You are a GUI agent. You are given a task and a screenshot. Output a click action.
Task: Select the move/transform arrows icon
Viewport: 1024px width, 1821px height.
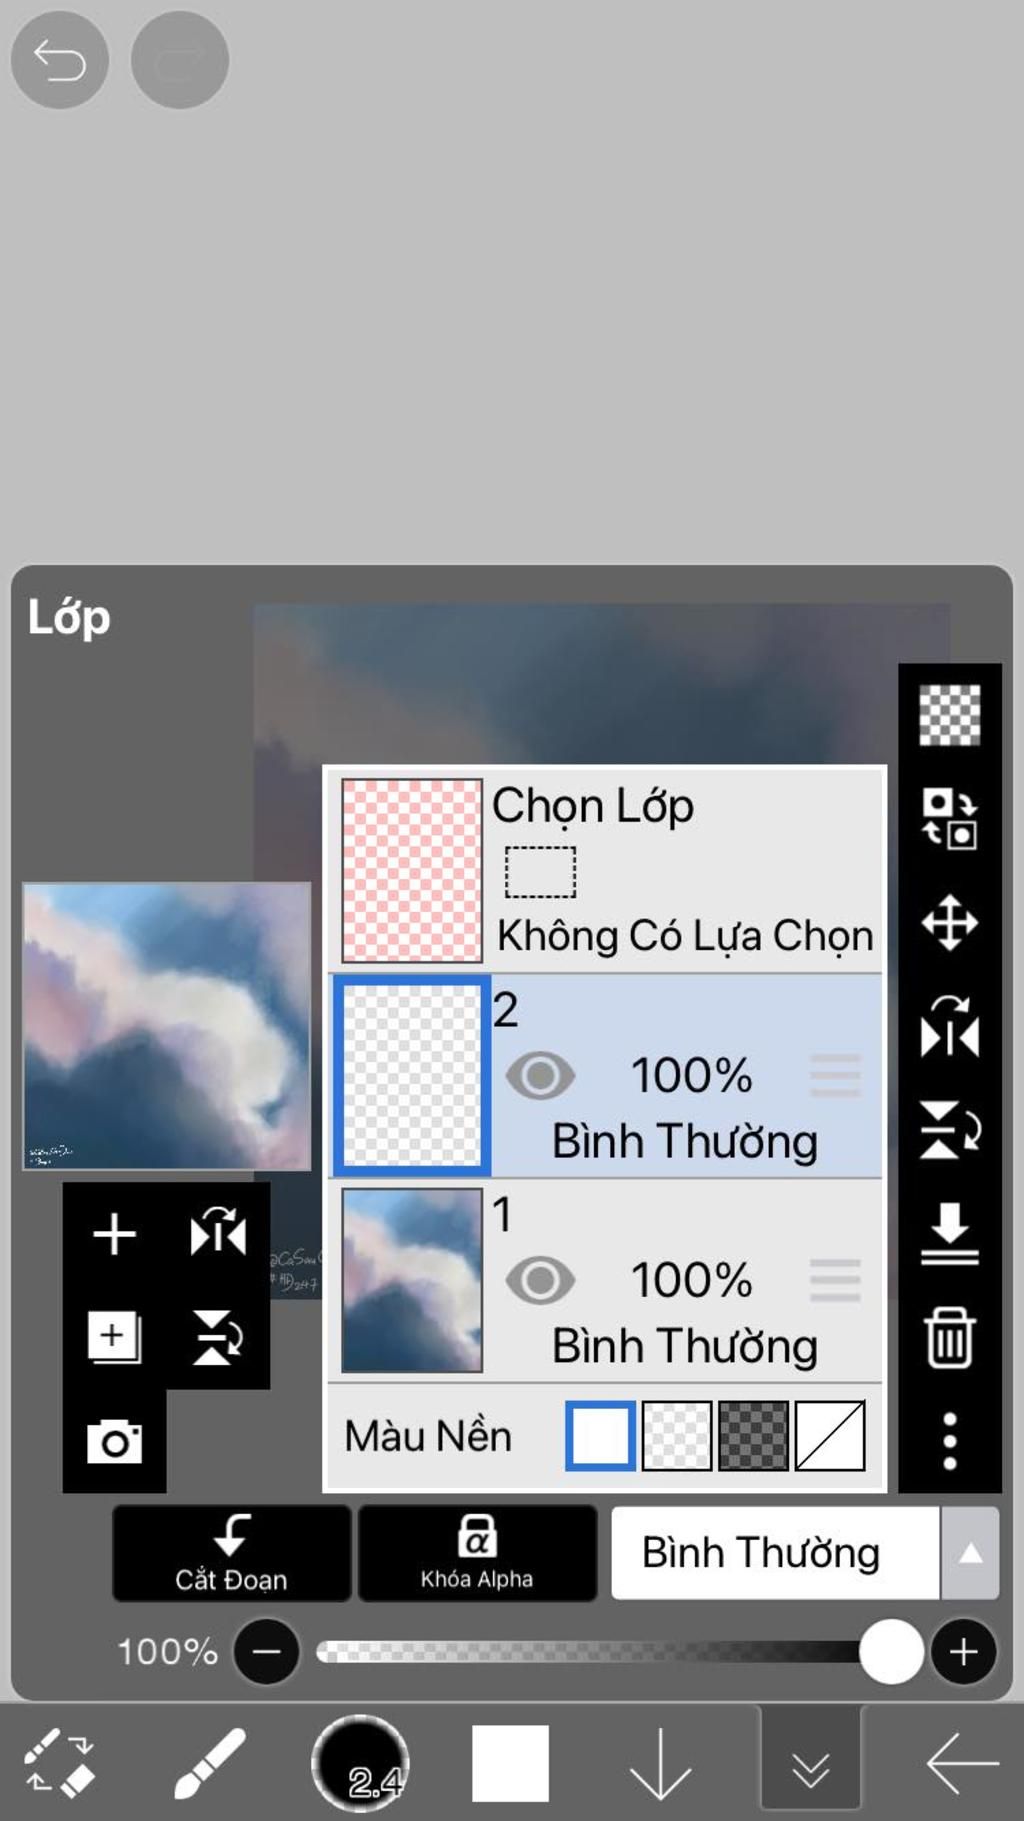click(949, 922)
